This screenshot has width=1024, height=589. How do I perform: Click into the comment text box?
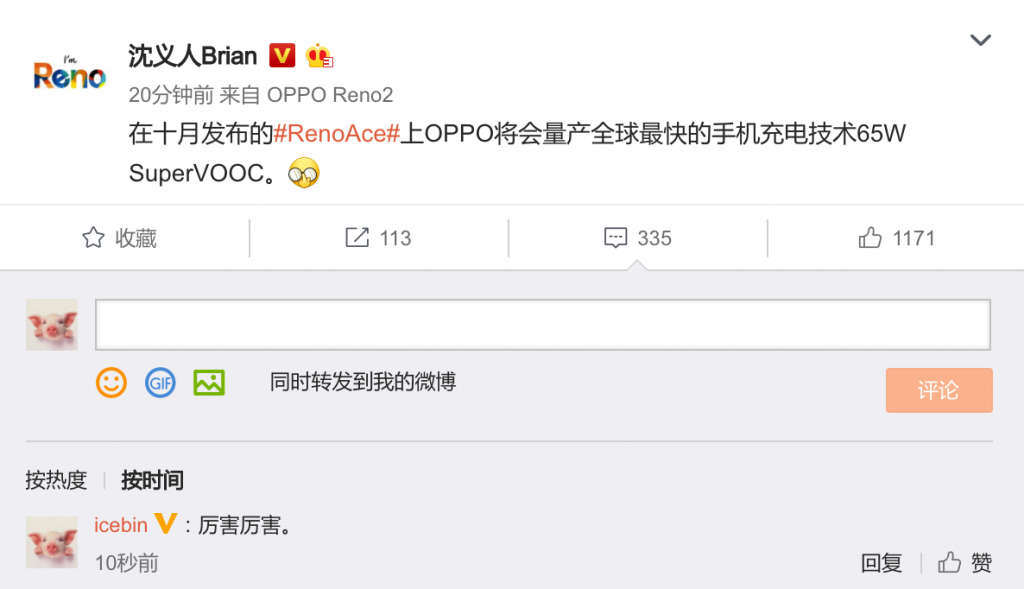(543, 325)
